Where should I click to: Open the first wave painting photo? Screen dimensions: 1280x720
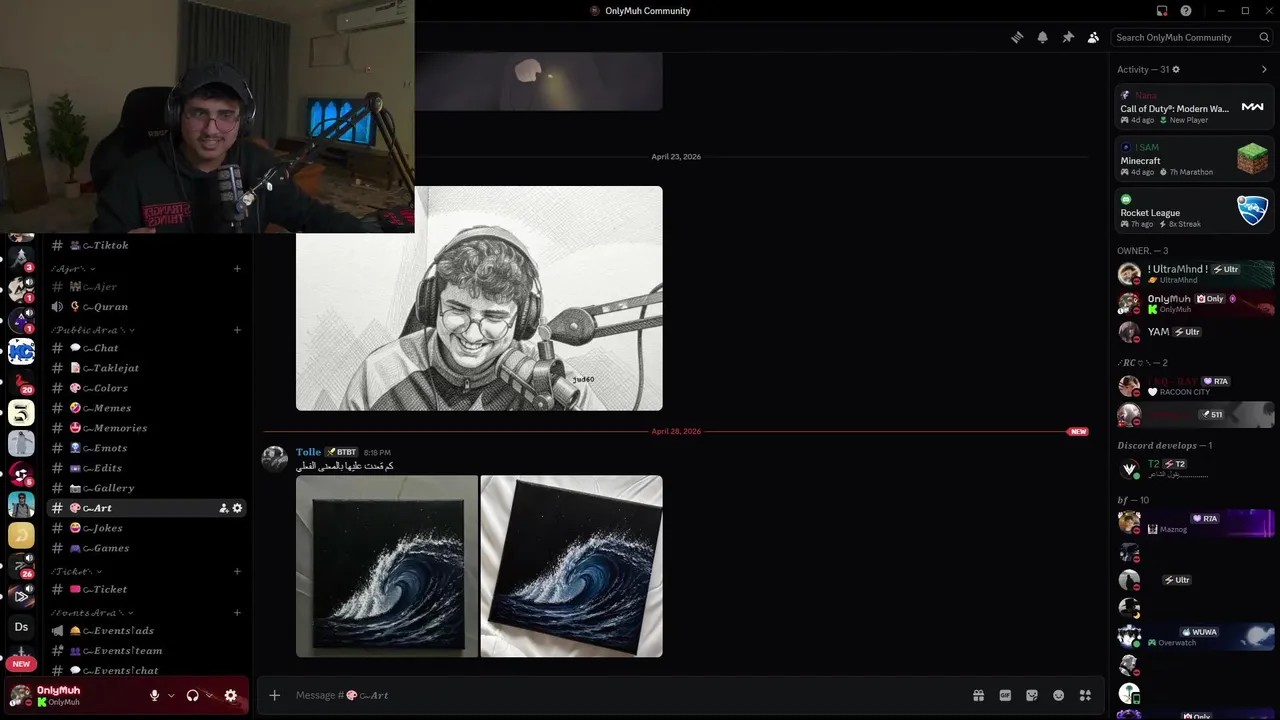387,566
